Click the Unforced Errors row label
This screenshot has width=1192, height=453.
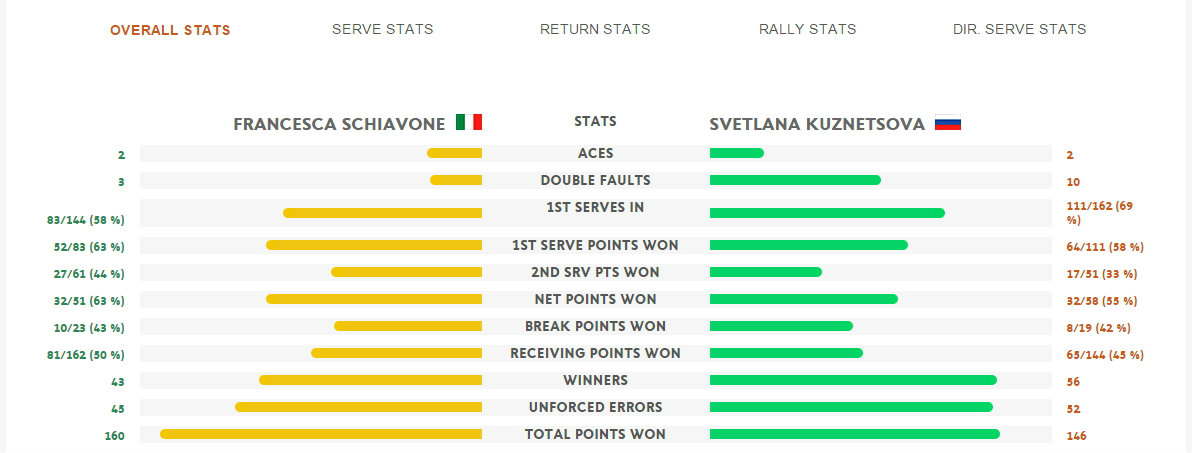pos(595,407)
